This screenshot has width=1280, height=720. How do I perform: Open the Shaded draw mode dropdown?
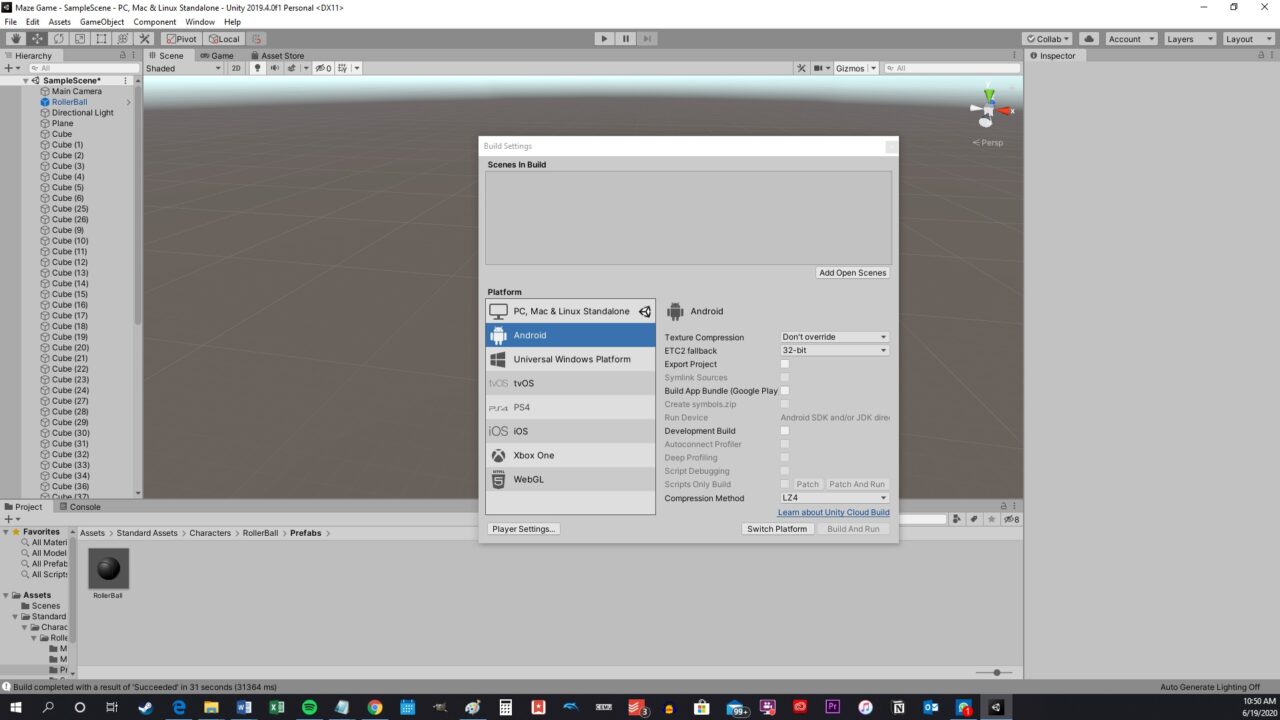tap(185, 68)
